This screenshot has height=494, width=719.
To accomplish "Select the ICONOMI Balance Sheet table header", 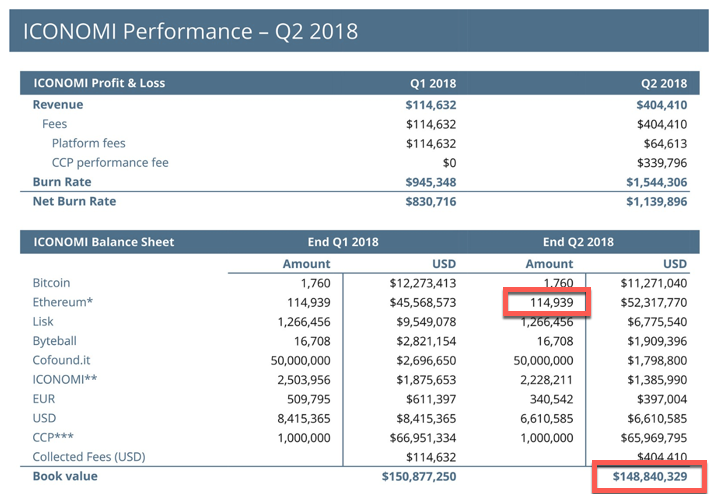I will tap(103, 241).
